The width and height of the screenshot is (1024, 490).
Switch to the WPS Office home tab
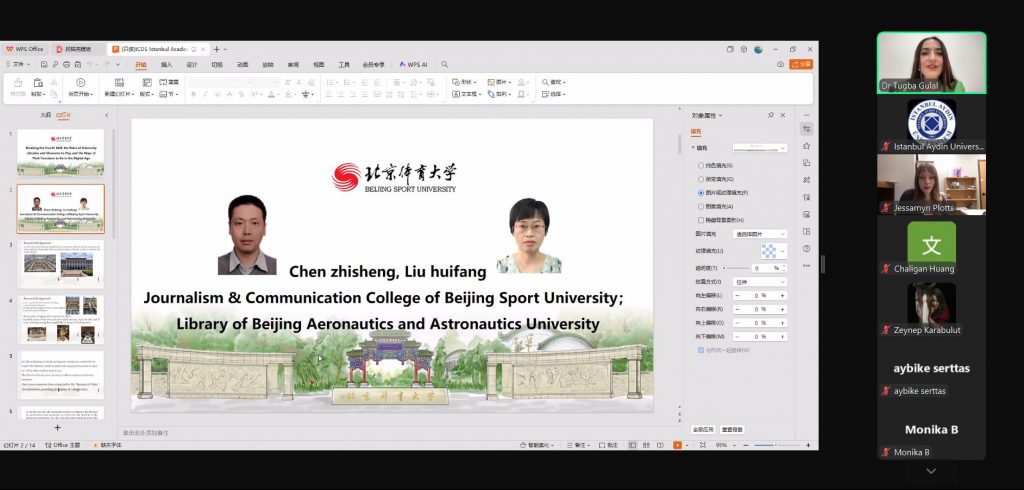pyautogui.click(x=25, y=49)
